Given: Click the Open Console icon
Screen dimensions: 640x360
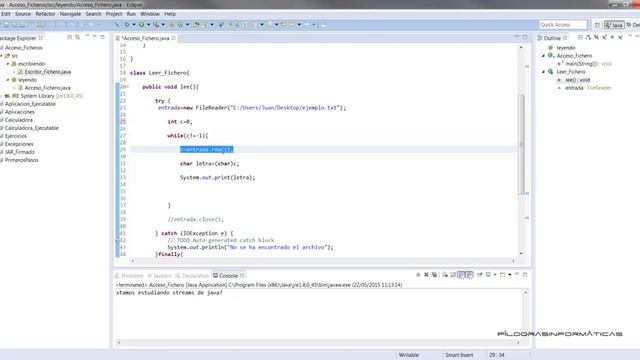Looking at the screenshot, I should point(503,275).
